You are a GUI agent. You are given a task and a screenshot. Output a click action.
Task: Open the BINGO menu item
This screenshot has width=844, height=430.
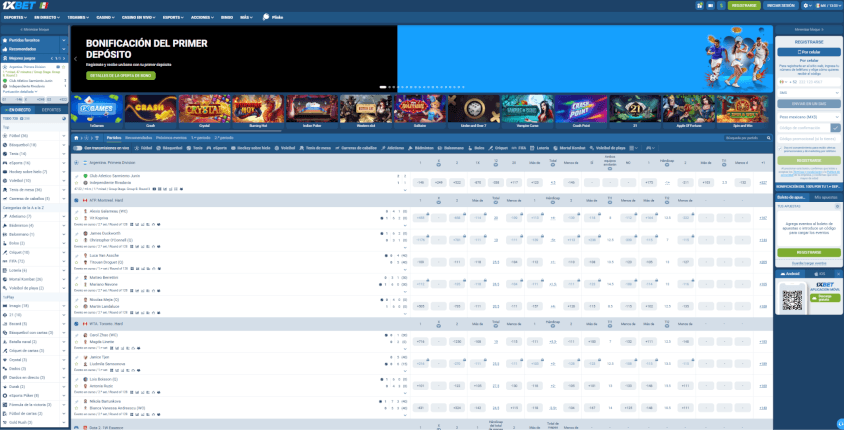(227, 17)
